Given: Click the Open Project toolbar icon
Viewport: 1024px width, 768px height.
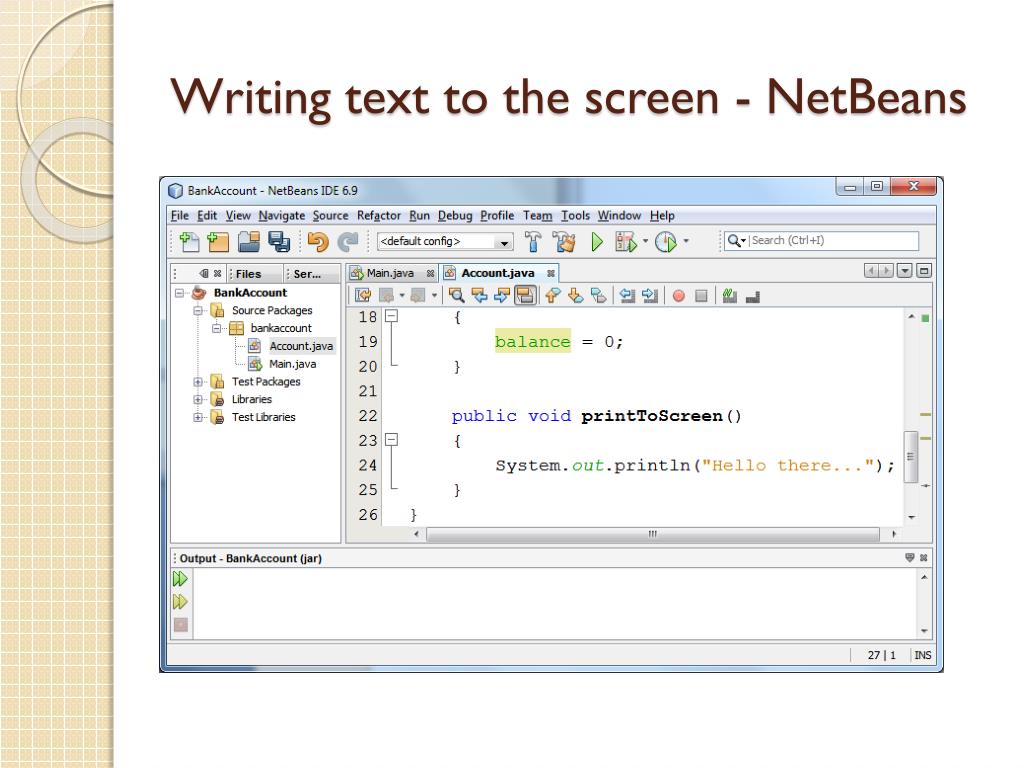Looking at the screenshot, I should click(x=248, y=242).
